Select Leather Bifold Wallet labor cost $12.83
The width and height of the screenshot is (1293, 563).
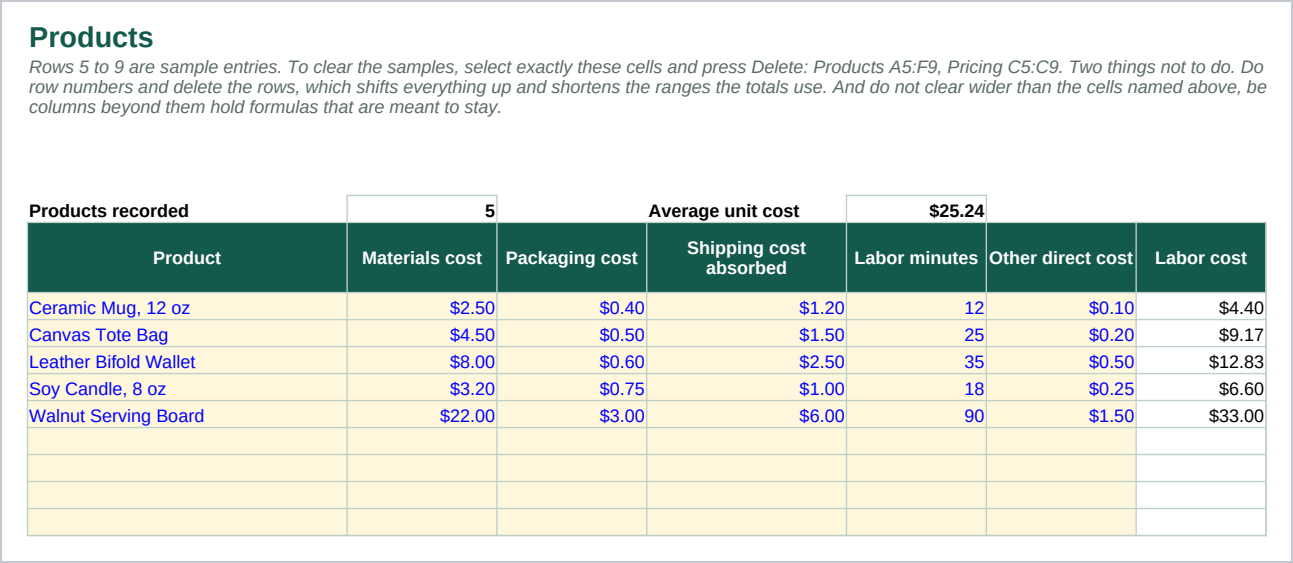[1201, 361]
